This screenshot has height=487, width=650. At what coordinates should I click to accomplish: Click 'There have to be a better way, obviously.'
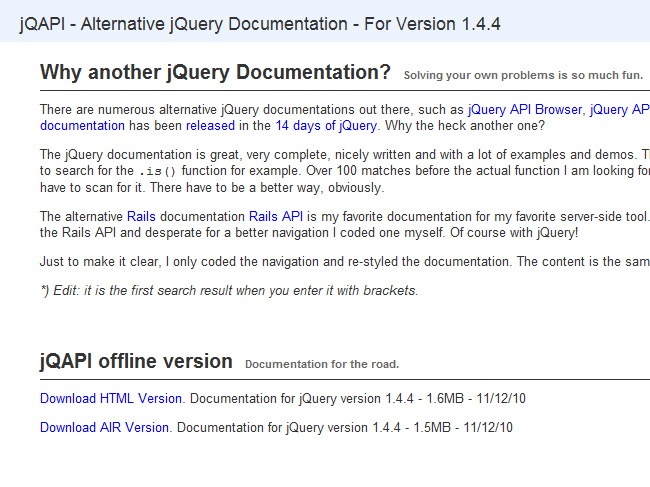pyautogui.click(x=267, y=188)
